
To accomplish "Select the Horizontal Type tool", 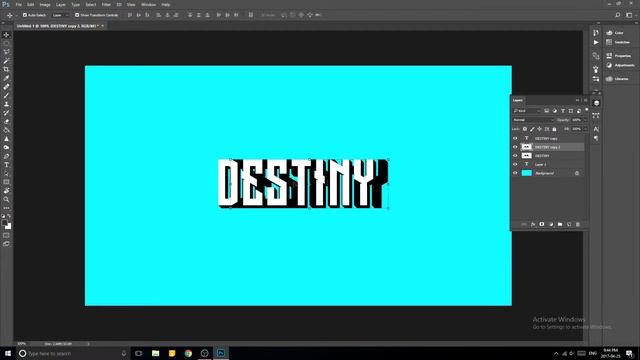I will 6,165.
